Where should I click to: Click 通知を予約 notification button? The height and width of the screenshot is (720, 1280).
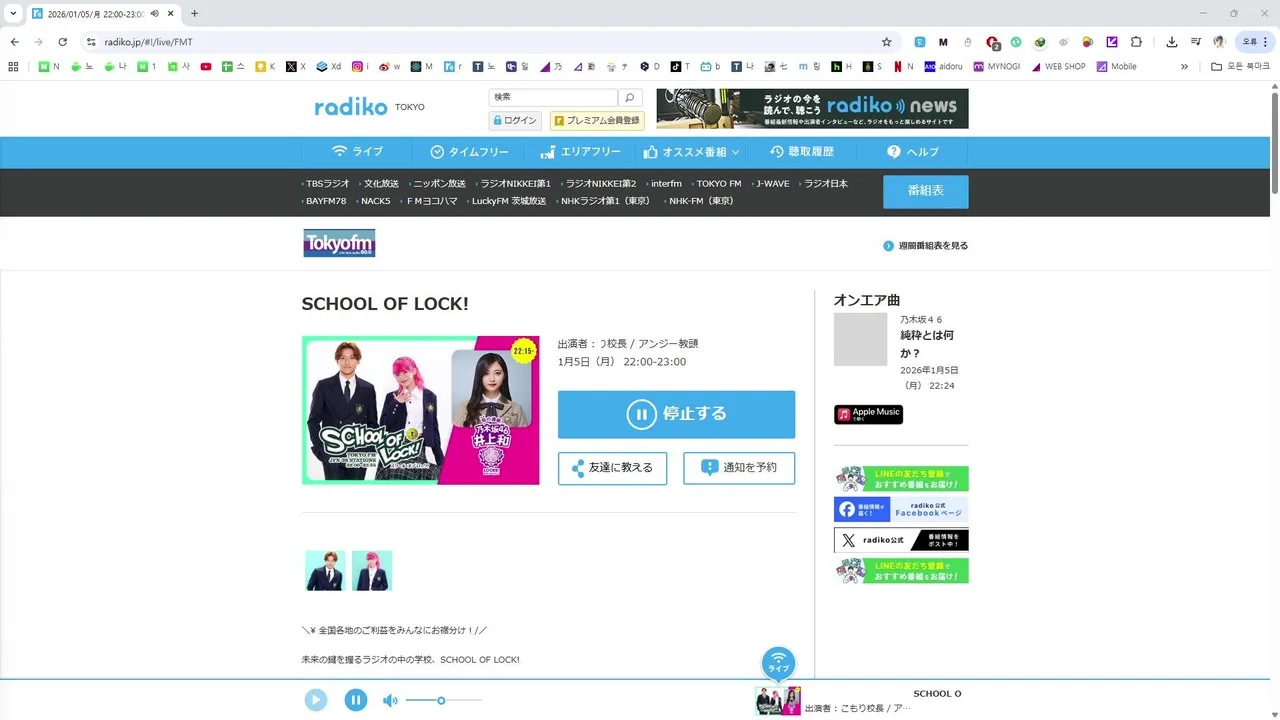tap(739, 468)
